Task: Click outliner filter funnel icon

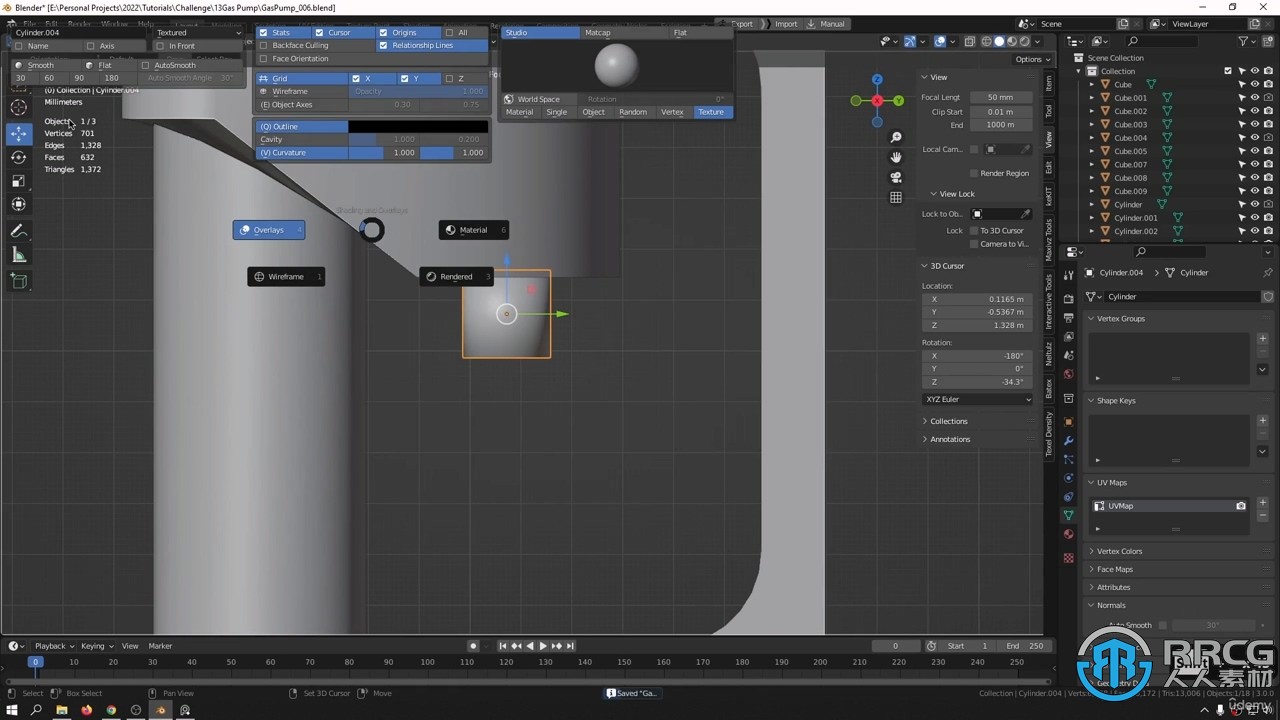Action: tap(1243, 41)
